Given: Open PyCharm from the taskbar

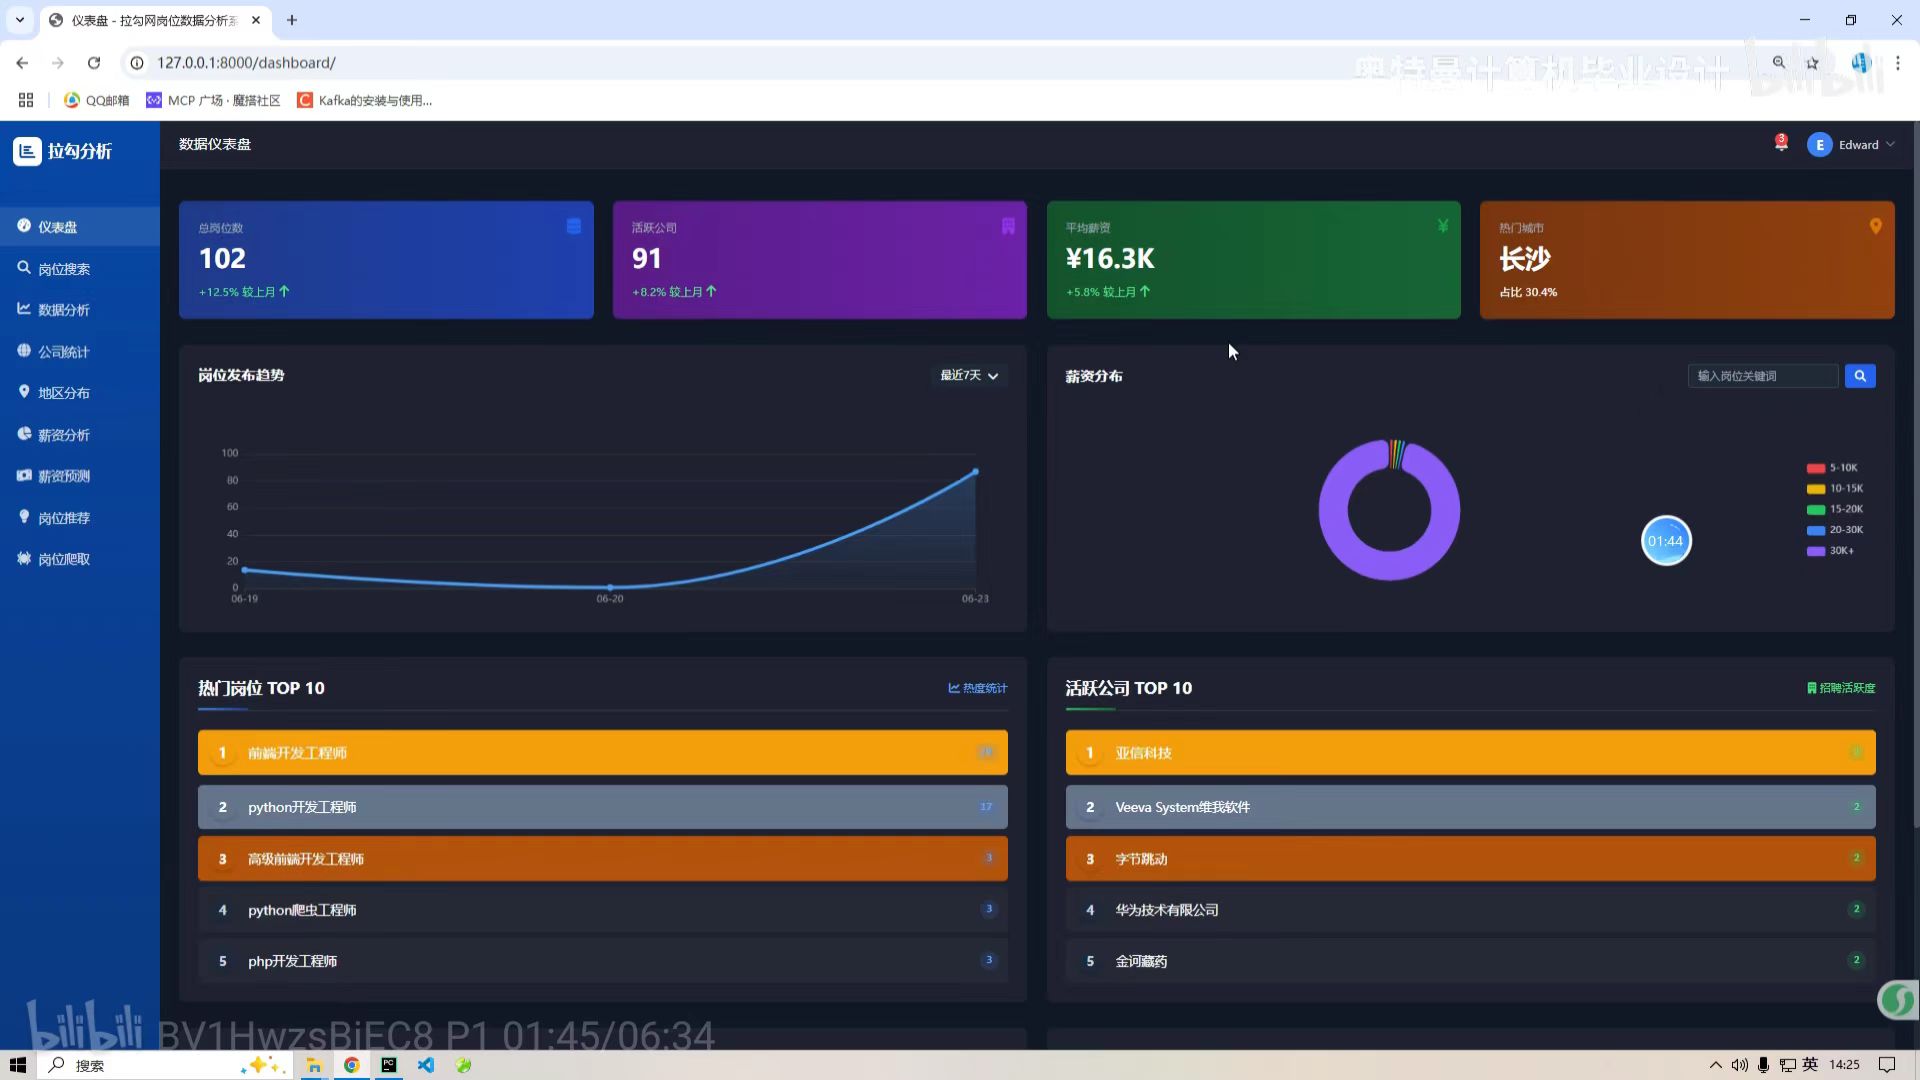Looking at the screenshot, I should 388,1065.
